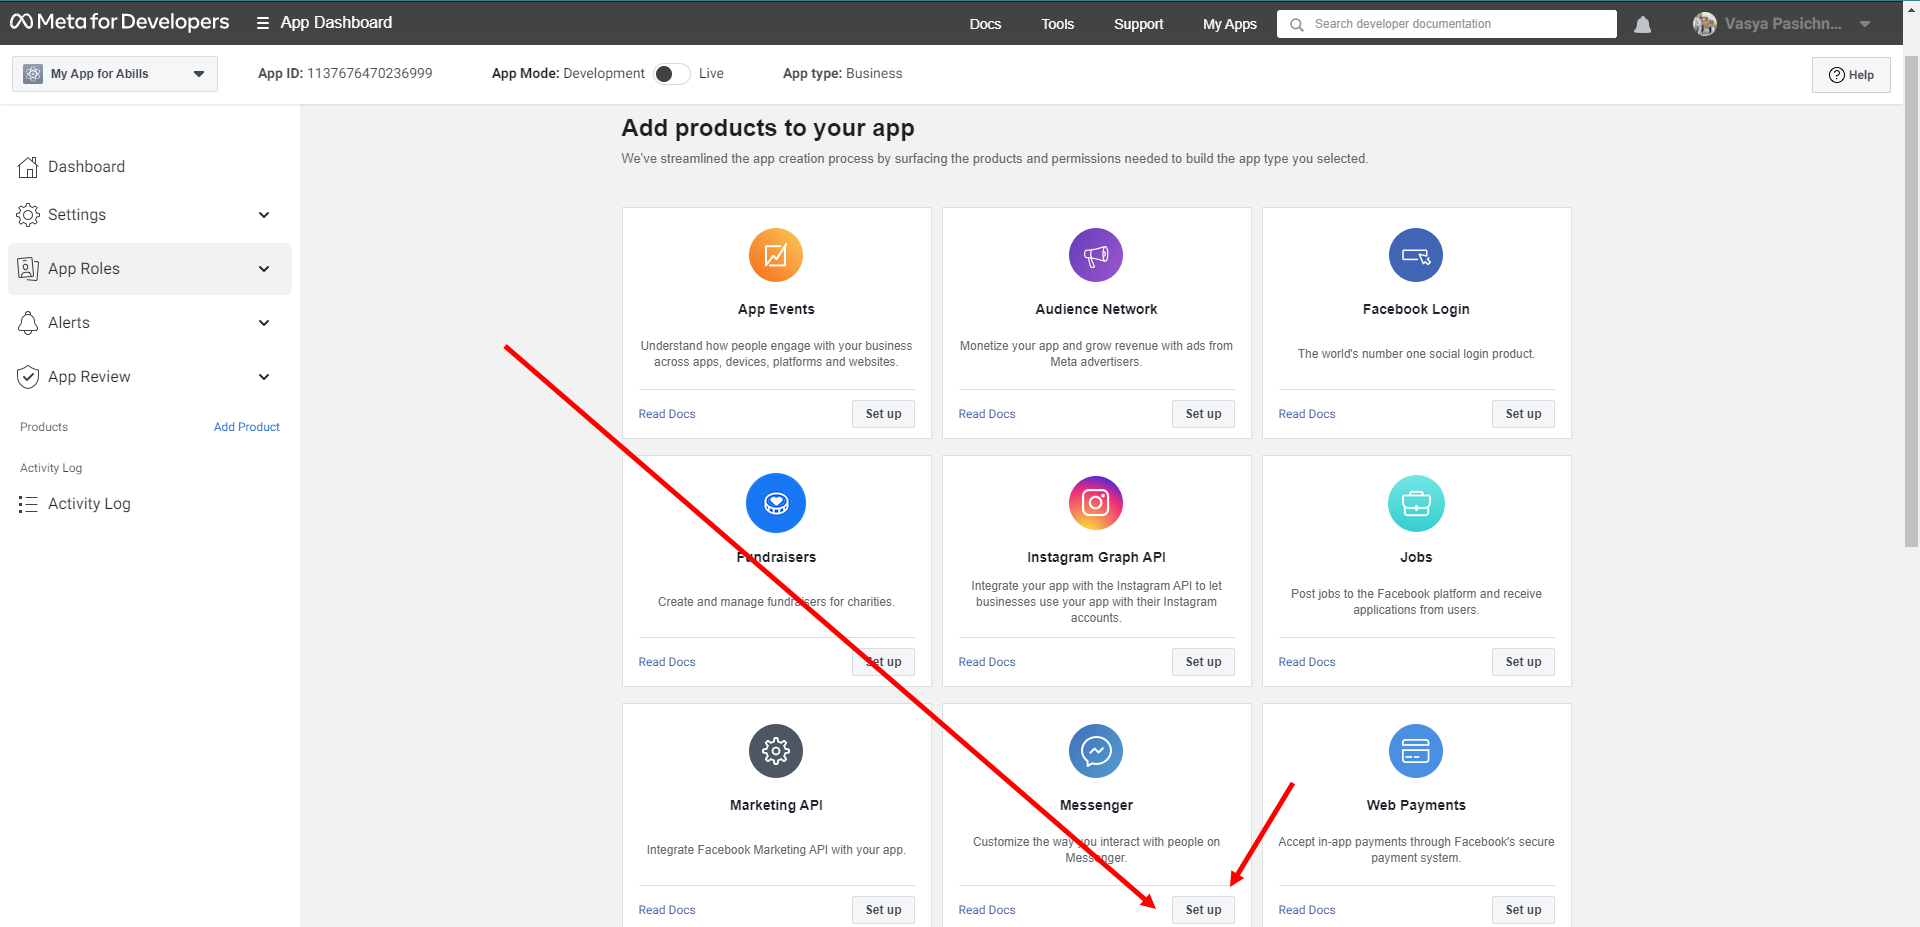Open the My App for Abills dropdown
This screenshot has width=1920, height=927.
click(115, 74)
